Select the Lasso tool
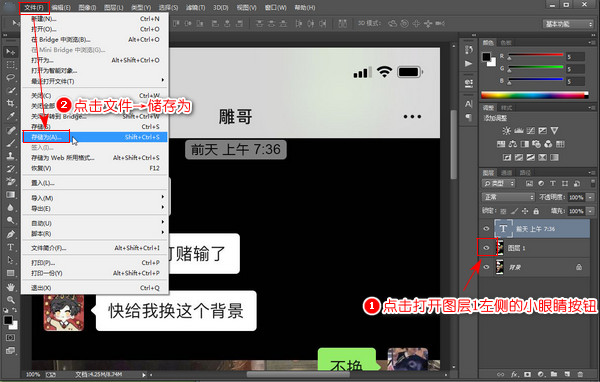This screenshot has width=600, height=382. pyautogui.click(x=10, y=77)
